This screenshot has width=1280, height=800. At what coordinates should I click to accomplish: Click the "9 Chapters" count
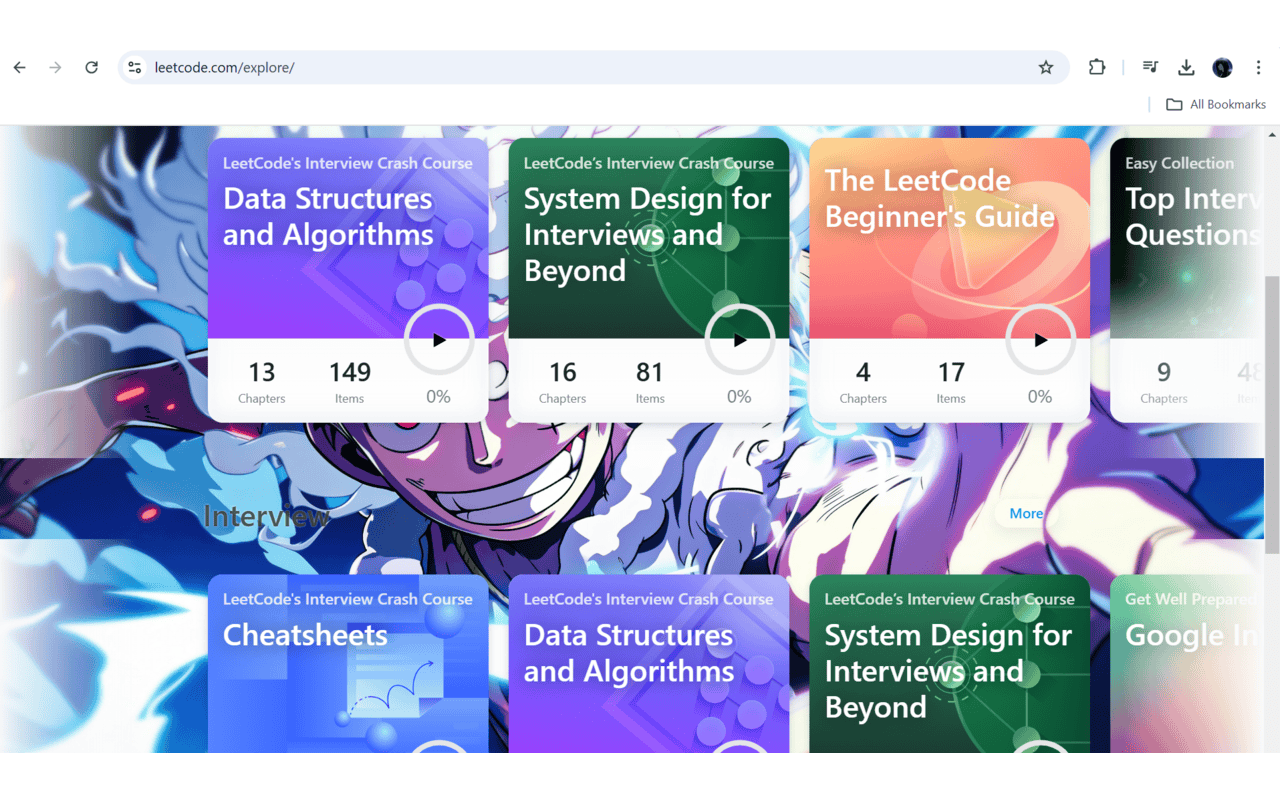[1164, 382]
